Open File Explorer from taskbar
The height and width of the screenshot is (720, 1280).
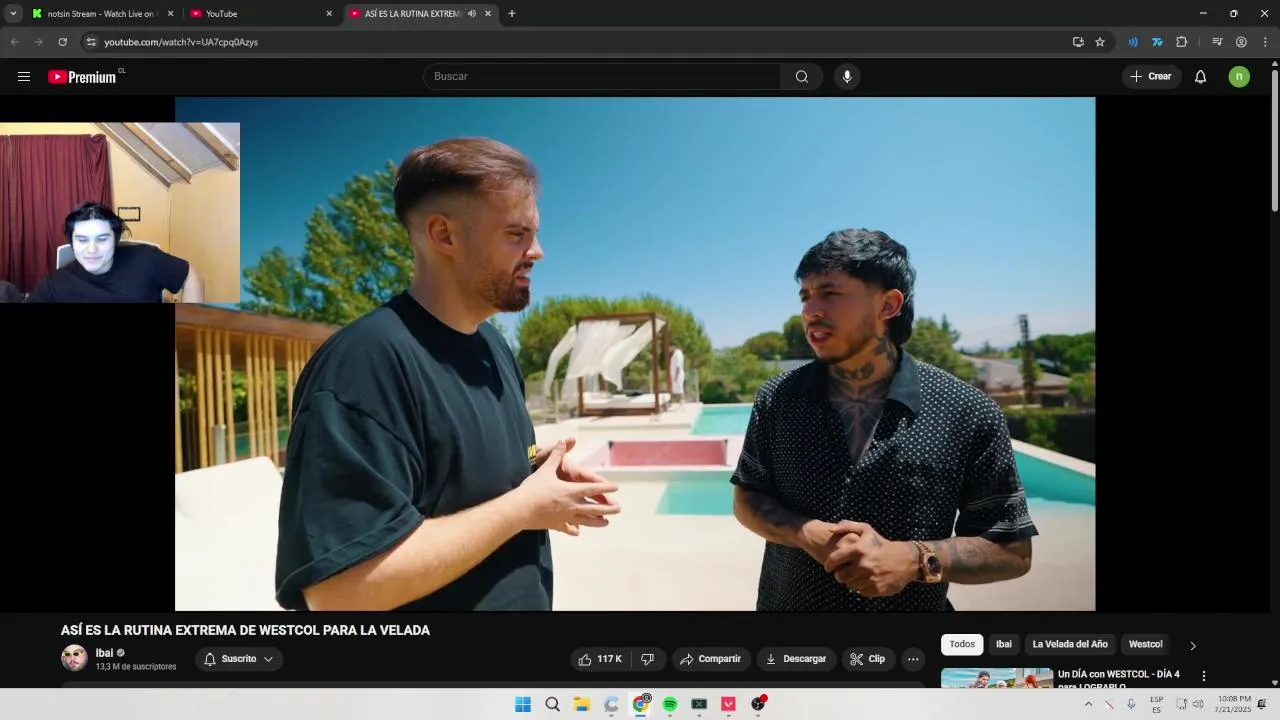point(582,704)
